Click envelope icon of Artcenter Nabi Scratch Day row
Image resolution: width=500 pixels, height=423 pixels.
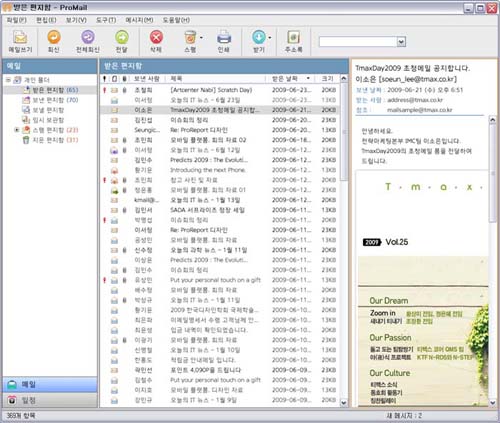[114, 90]
